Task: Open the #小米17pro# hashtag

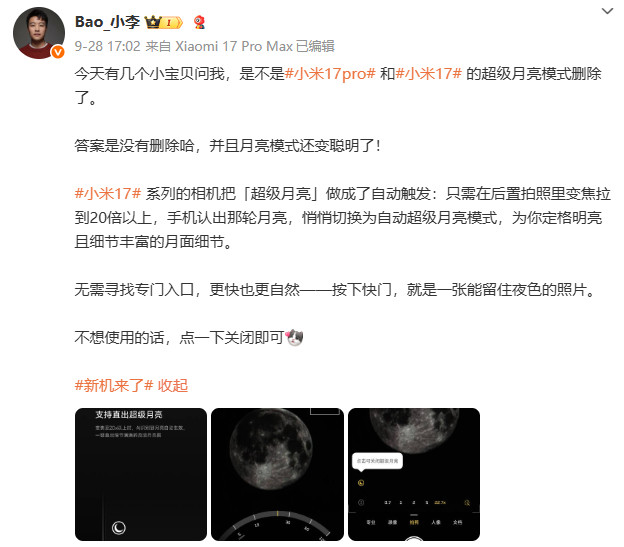Action: (x=330, y=74)
